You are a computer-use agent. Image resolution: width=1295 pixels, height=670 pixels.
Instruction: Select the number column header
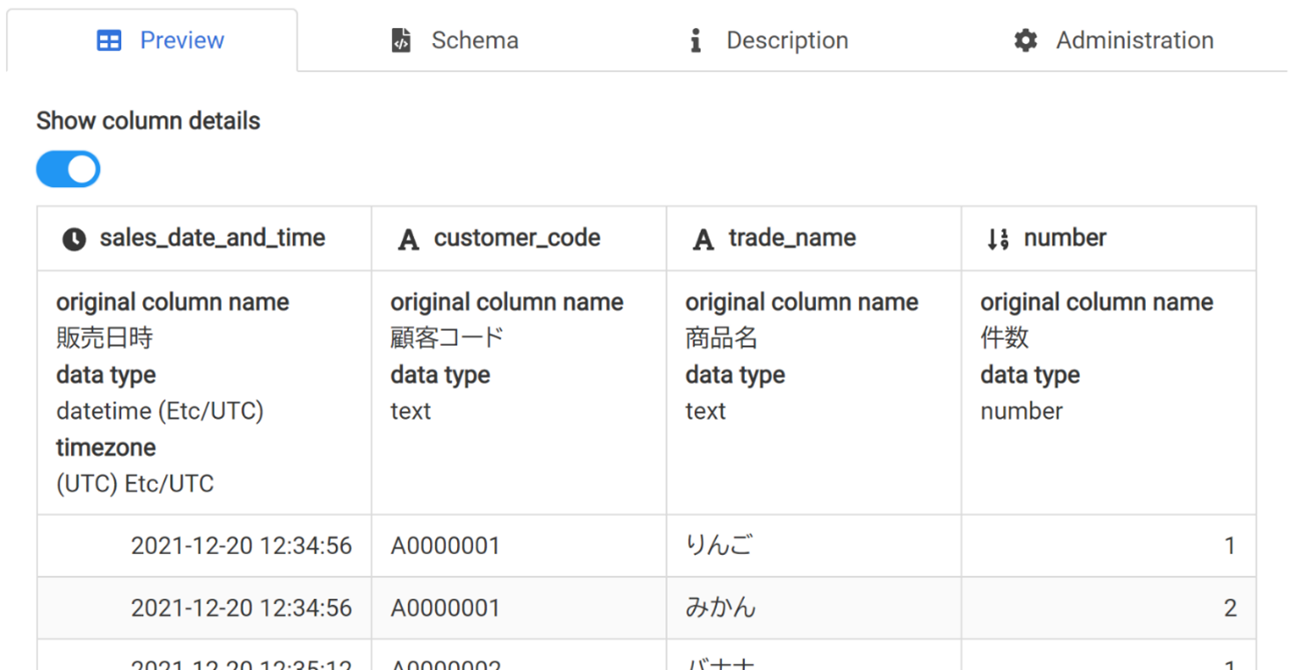coord(1065,238)
